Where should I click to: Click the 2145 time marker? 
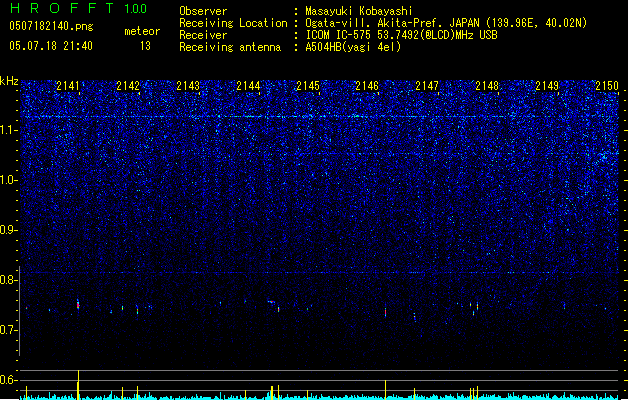pyautogui.click(x=308, y=86)
